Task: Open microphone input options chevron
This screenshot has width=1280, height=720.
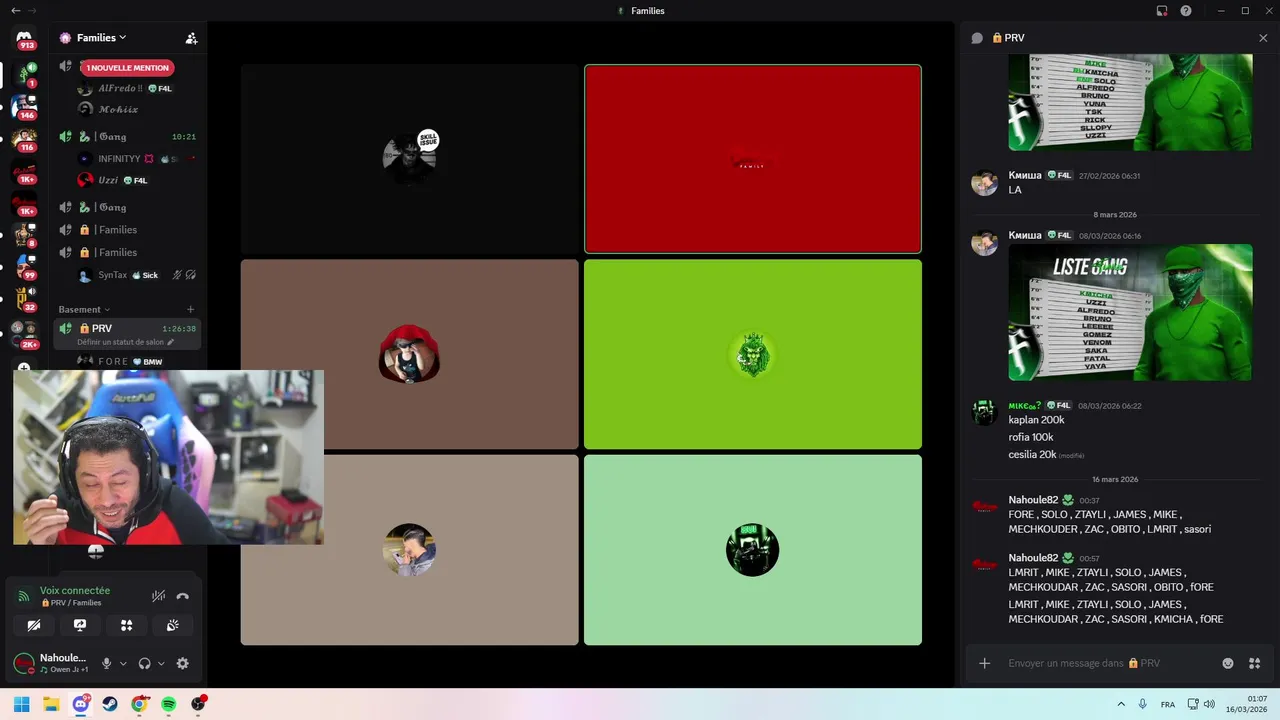Action: tap(123, 663)
